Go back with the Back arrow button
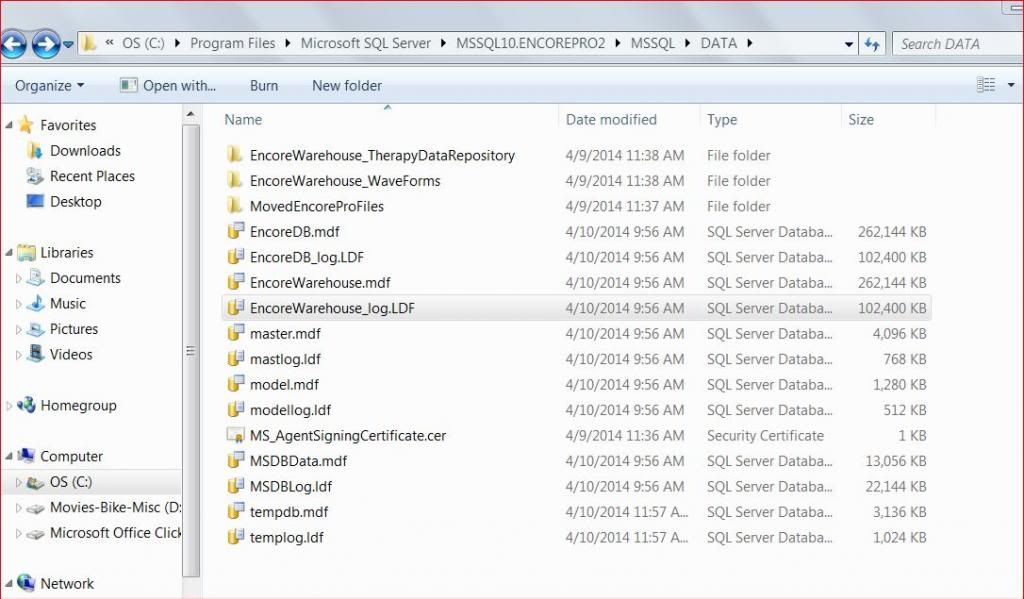This screenshot has height=599, width=1024. click(13, 44)
